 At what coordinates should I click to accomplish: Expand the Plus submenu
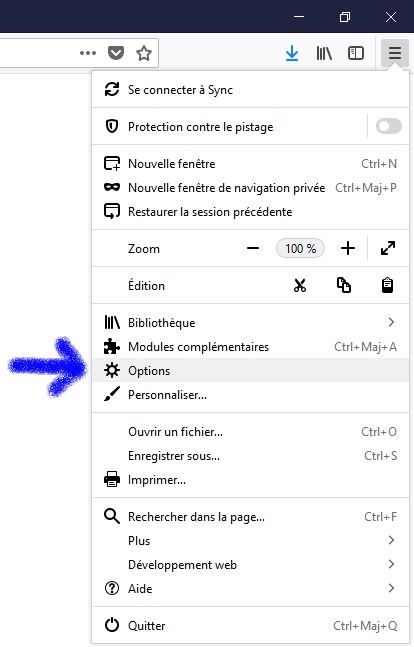250,541
